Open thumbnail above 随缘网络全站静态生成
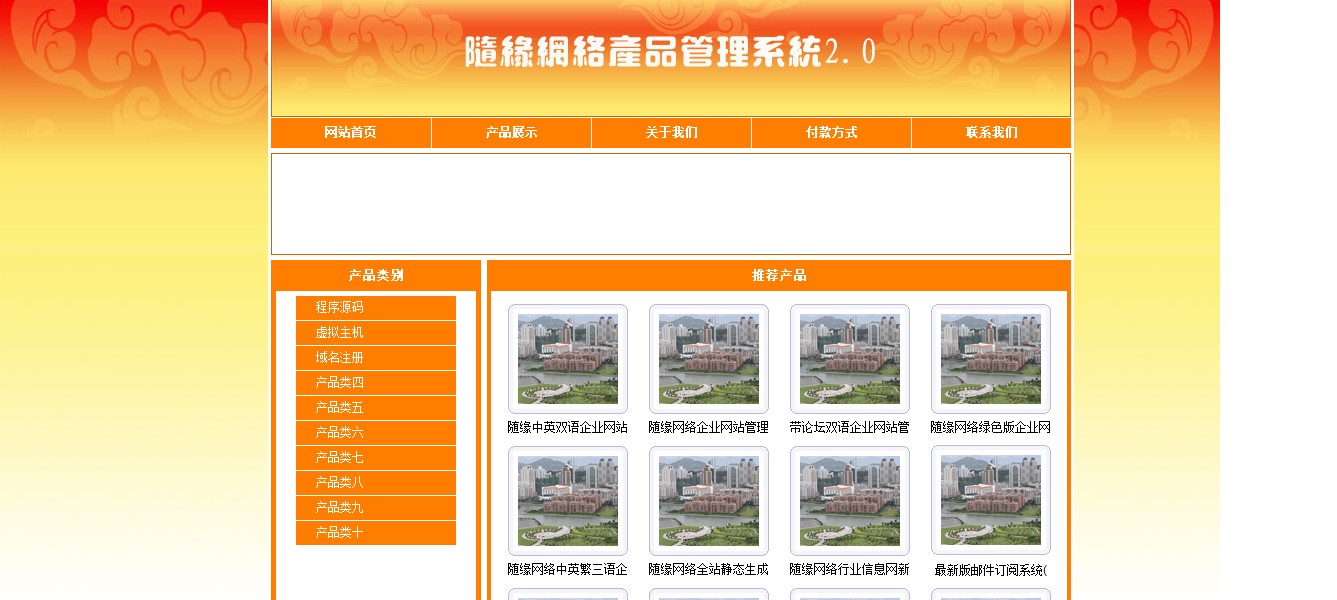This screenshot has height=600, width=1337. (709, 501)
